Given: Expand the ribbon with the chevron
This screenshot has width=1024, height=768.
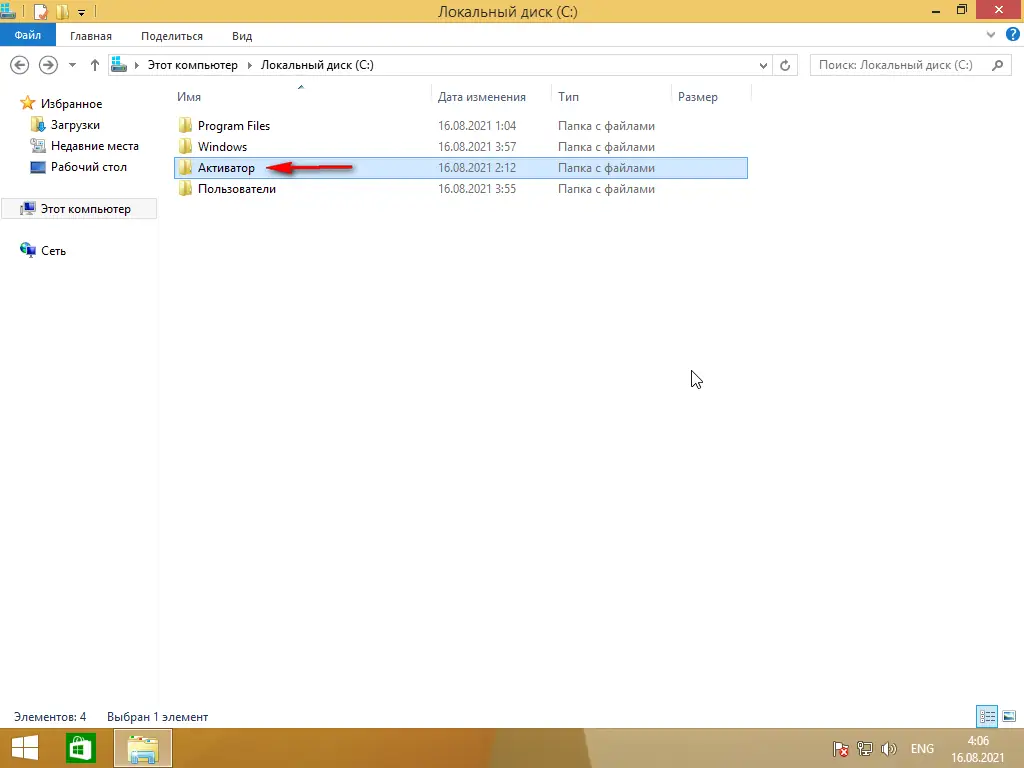Looking at the screenshot, I should (991, 35).
